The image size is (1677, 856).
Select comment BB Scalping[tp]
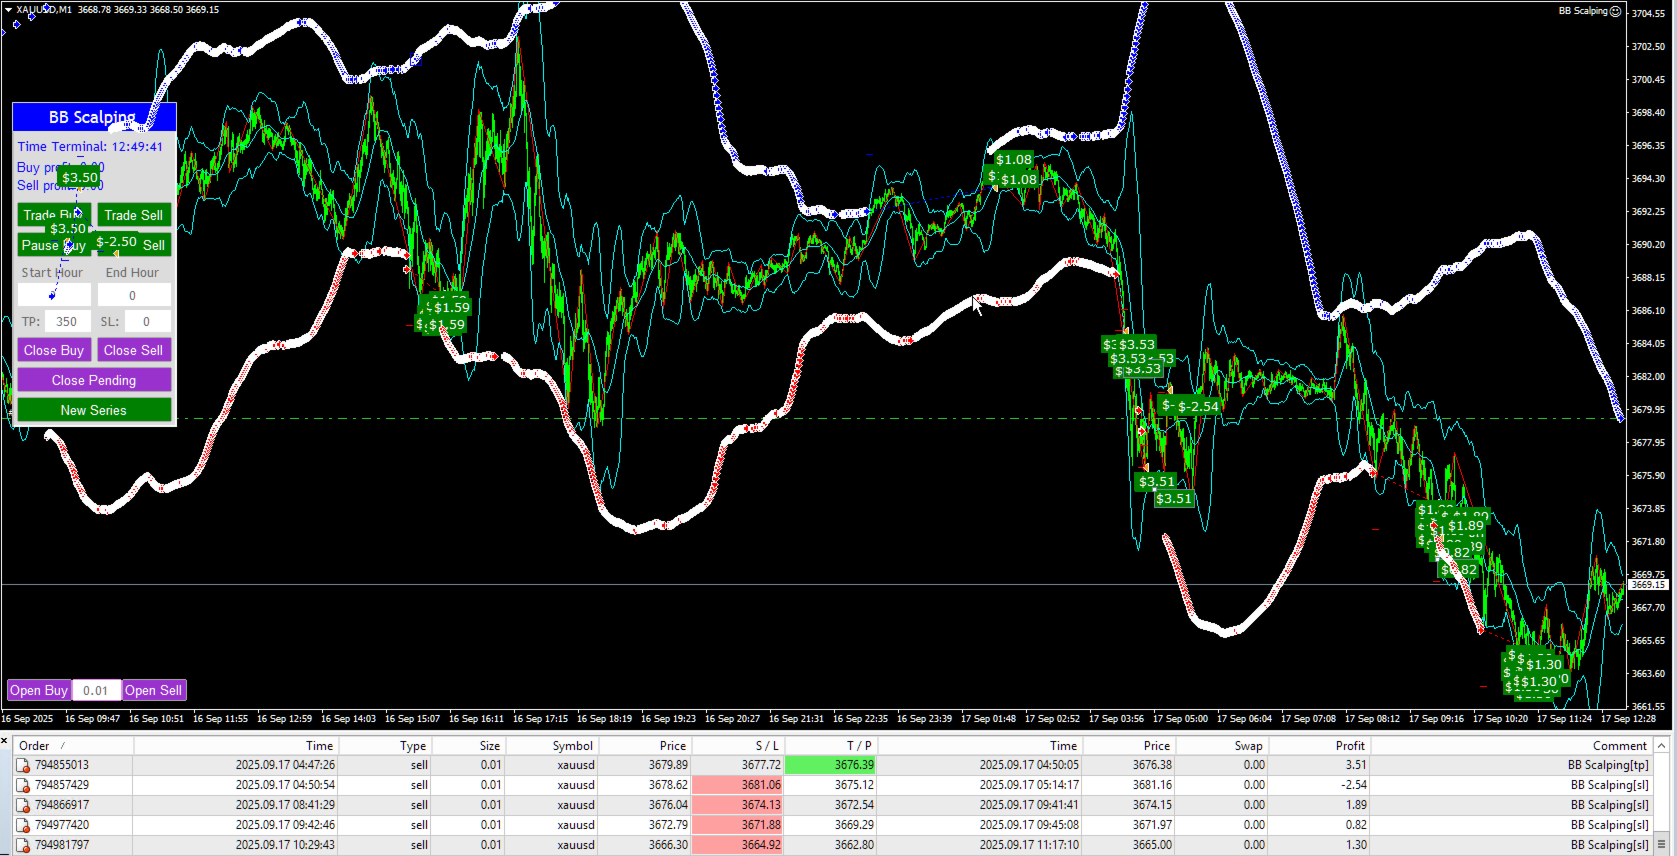[1608, 765]
